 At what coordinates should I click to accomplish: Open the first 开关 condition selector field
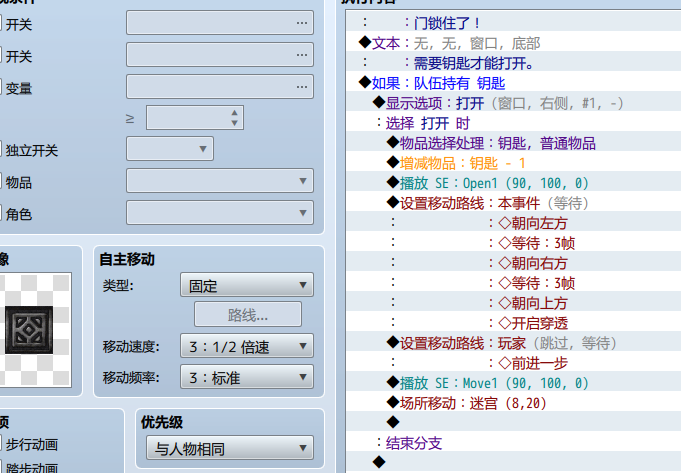220,23
